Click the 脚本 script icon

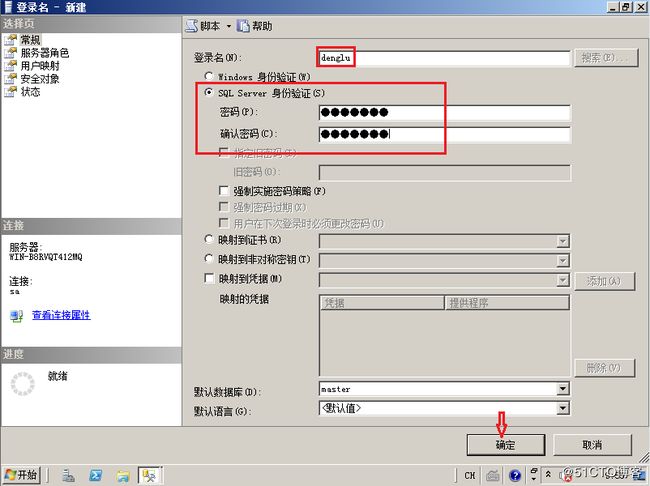[x=191, y=26]
